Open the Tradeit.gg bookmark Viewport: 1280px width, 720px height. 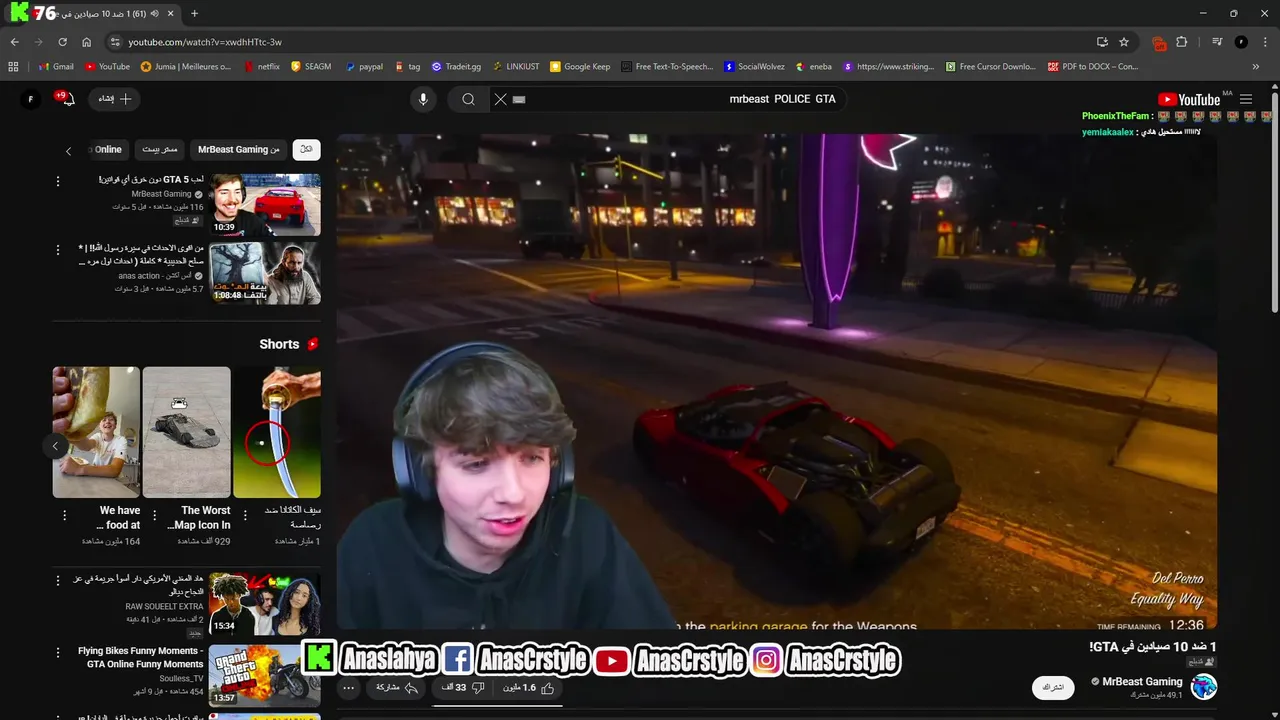click(456, 67)
